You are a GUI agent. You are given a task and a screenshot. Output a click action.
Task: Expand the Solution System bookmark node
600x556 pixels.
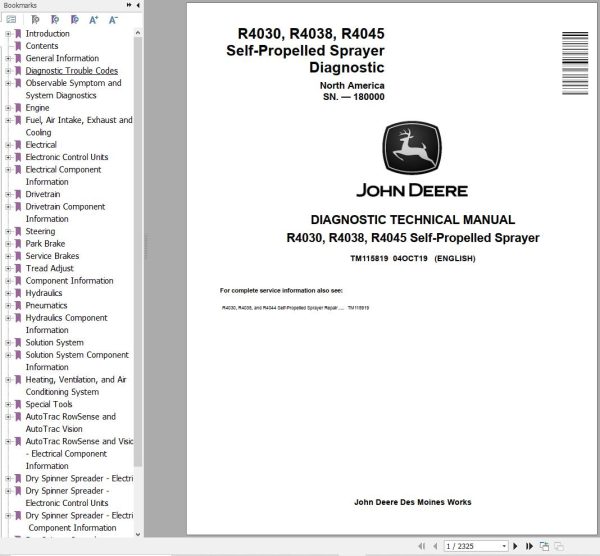[8, 343]
